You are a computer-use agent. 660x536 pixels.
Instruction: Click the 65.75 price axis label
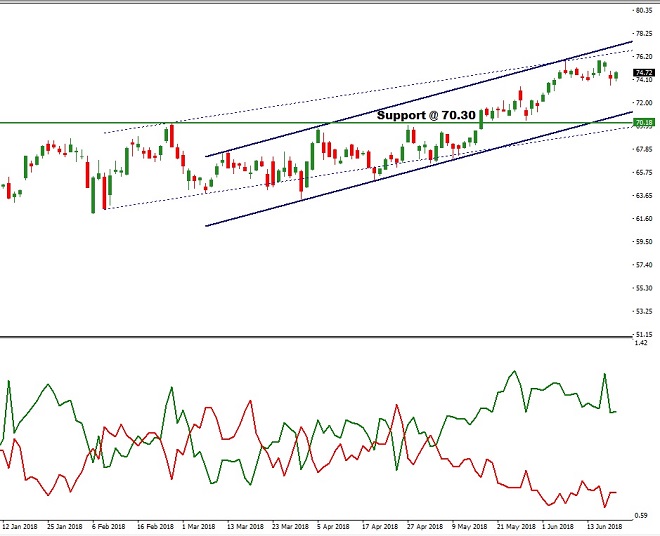click(644, 172)
